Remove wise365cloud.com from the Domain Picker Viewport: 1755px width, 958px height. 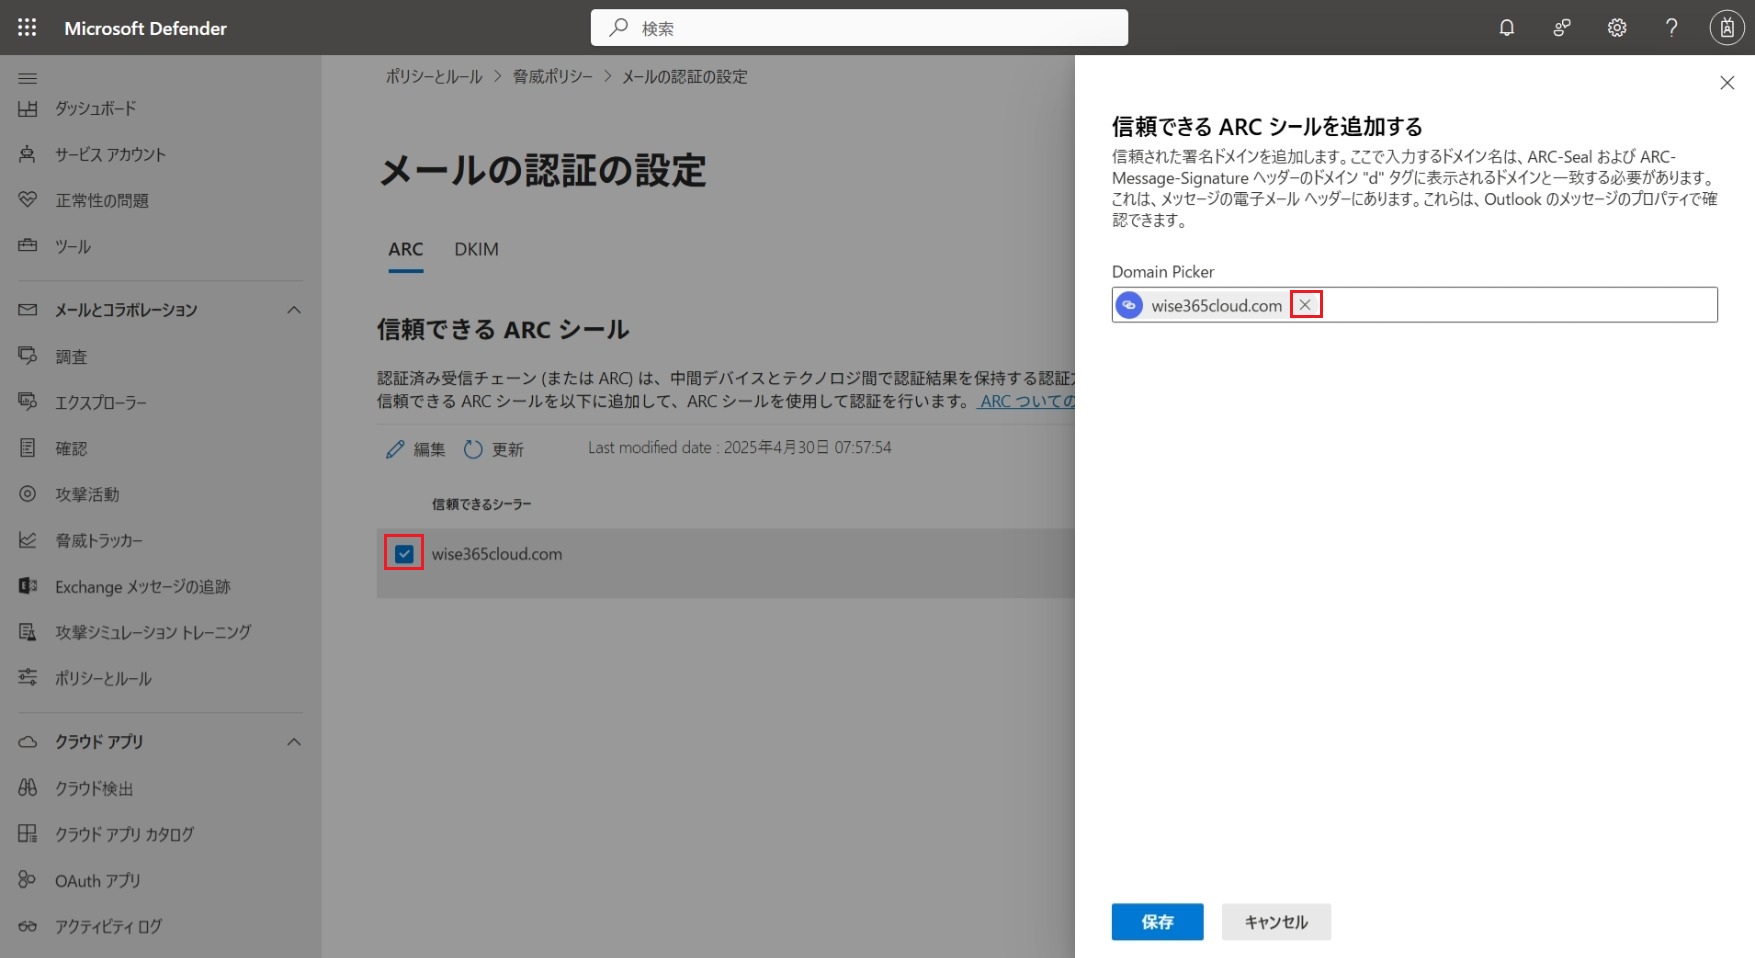pyautogui.click(x=1305, y=305)
